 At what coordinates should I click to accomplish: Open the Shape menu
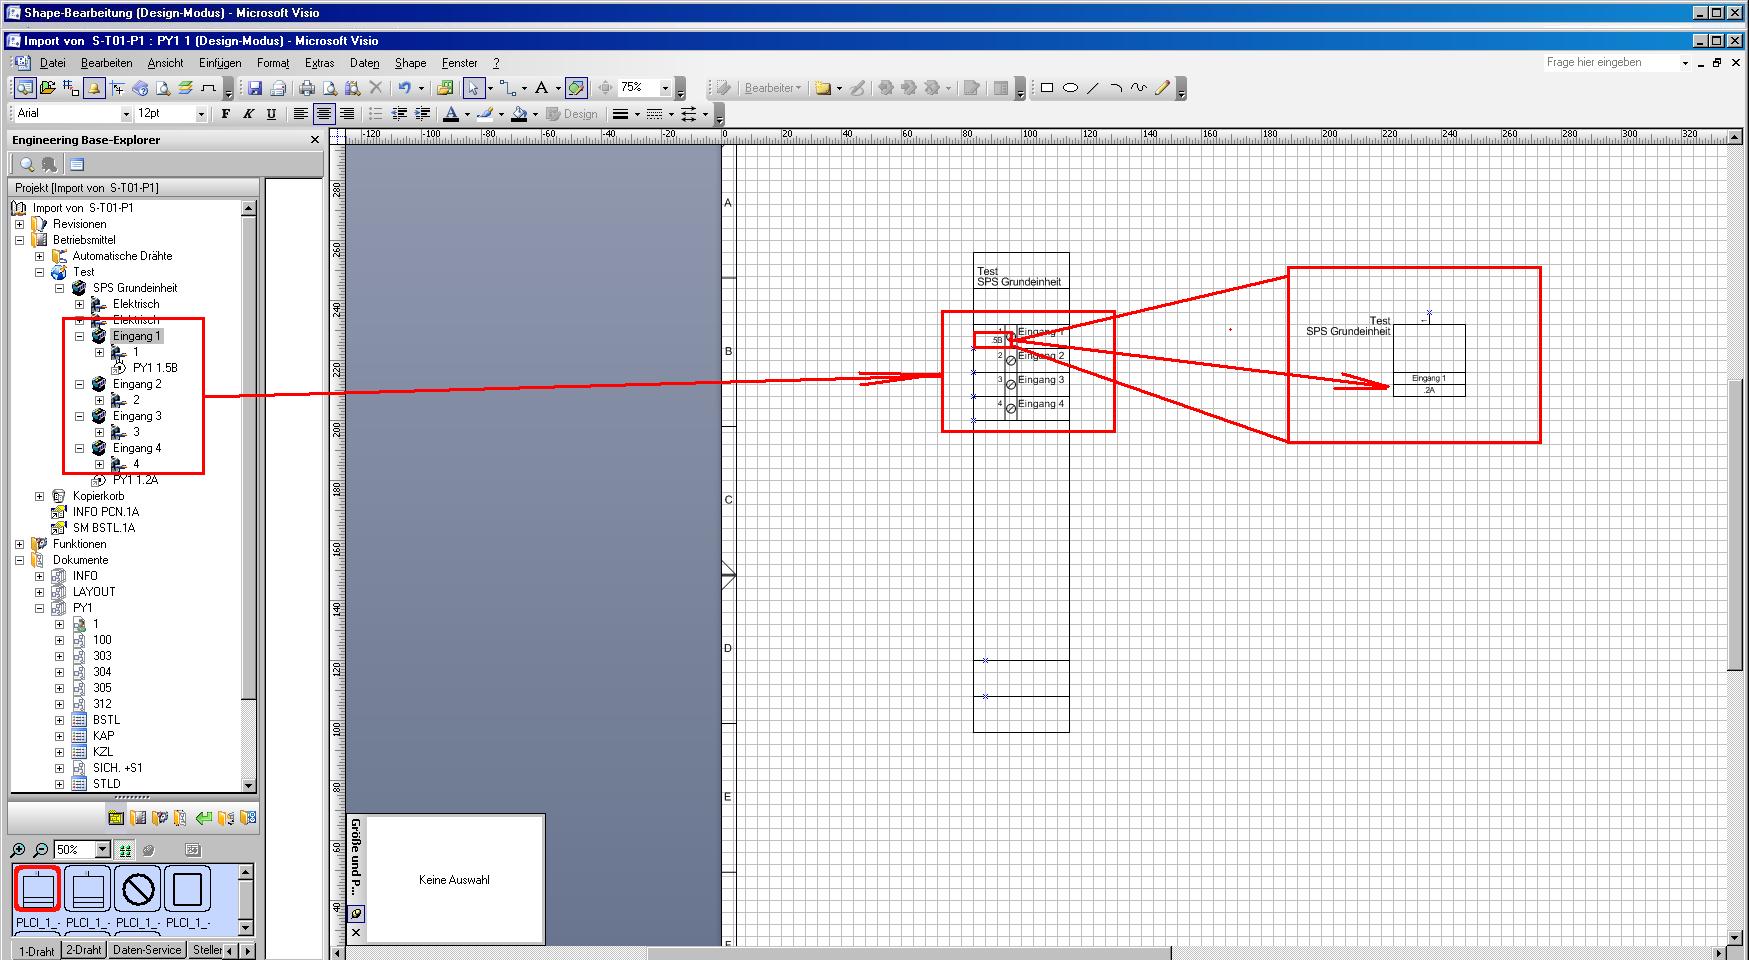pos(410,63)
